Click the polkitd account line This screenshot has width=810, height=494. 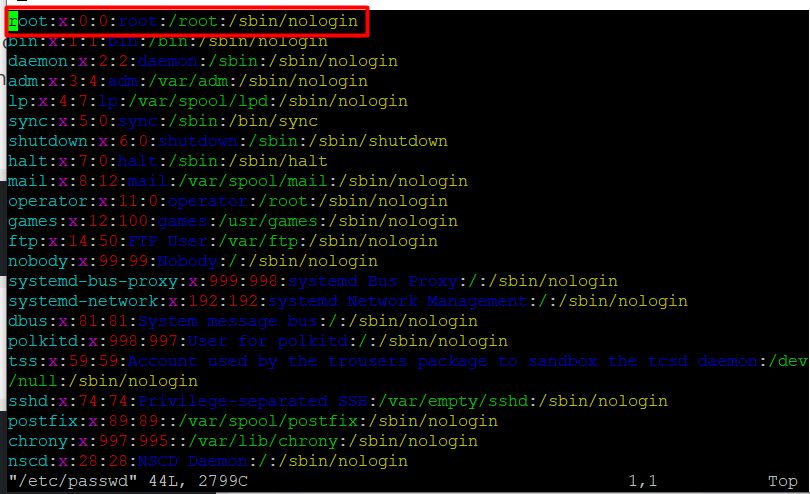coord(258,341)
